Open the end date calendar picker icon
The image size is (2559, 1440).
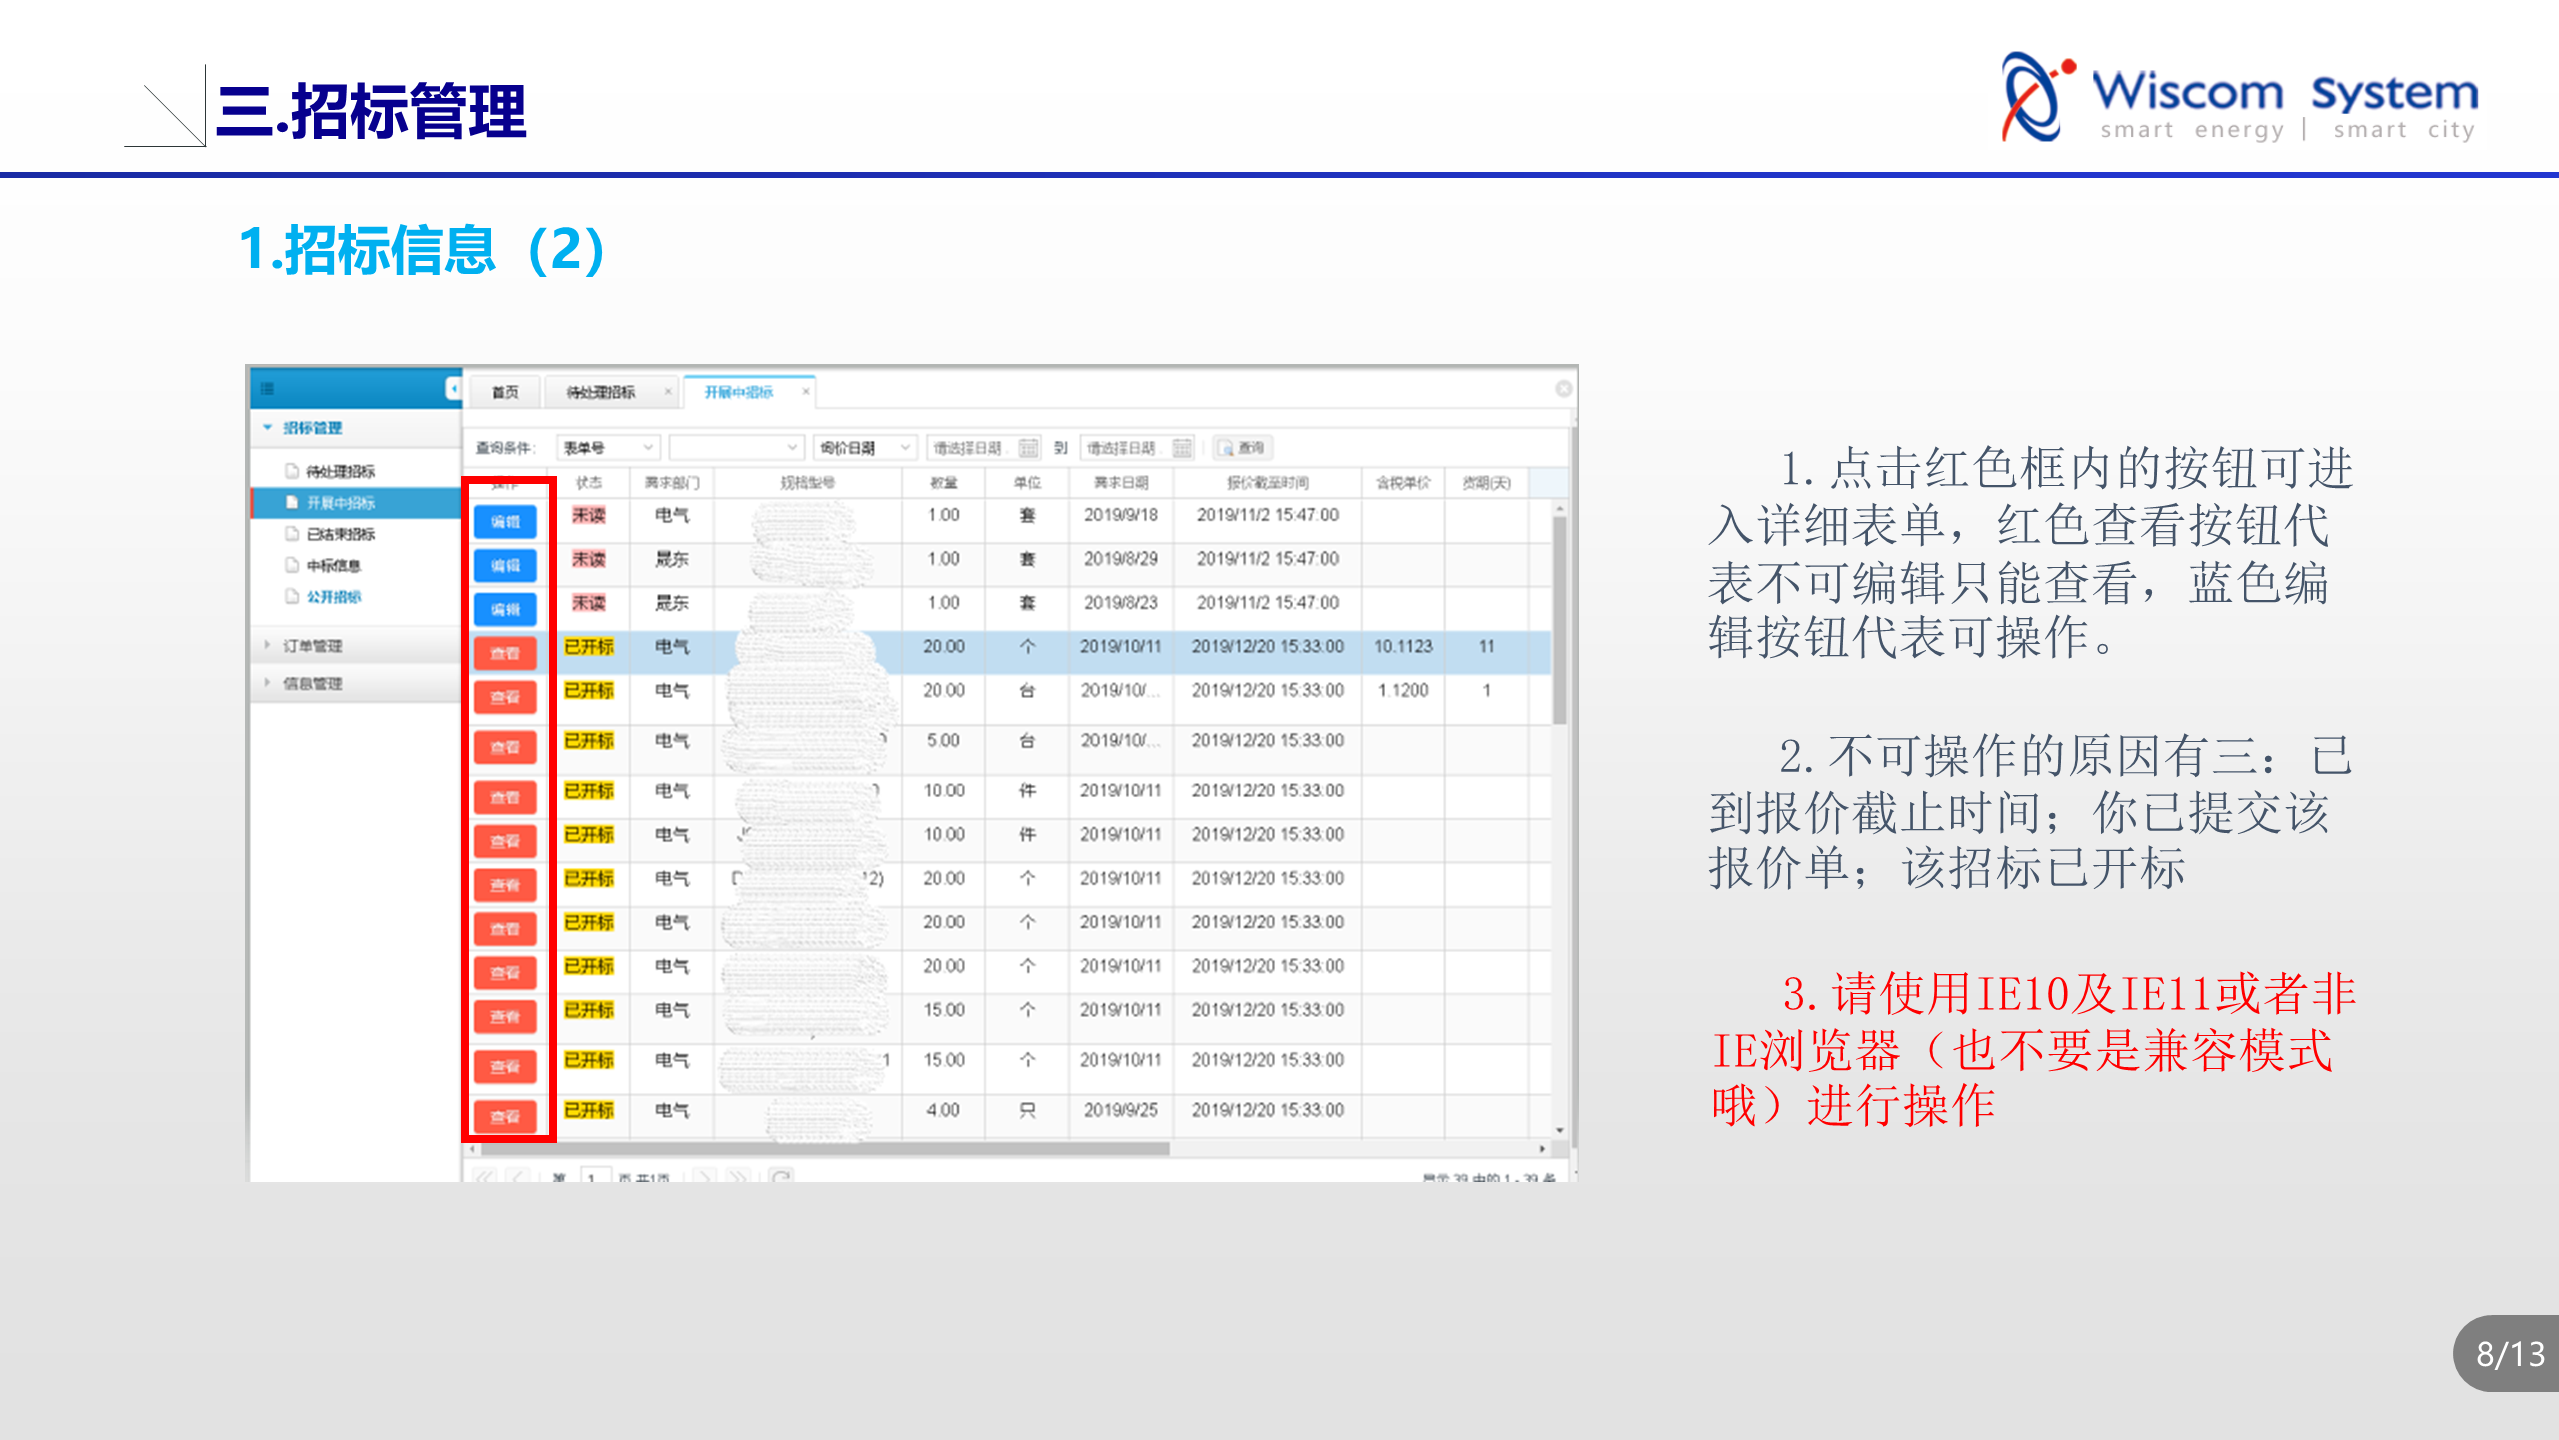pyautogui.click(x=1182, y=448)
